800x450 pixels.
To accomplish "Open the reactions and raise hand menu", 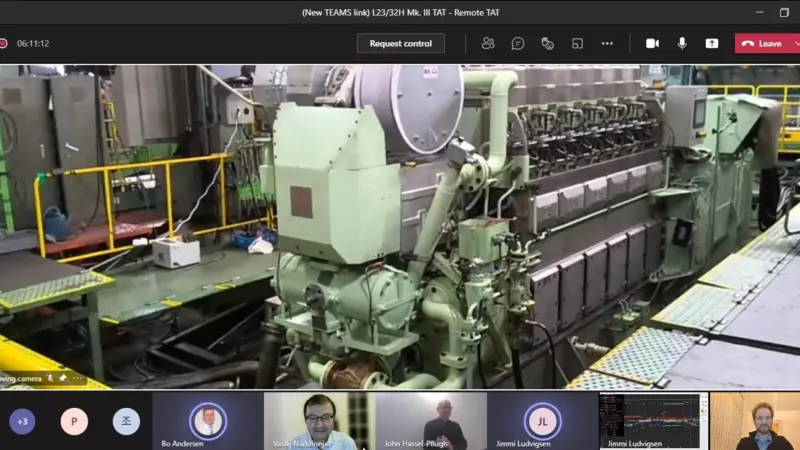I will point(547,43).
